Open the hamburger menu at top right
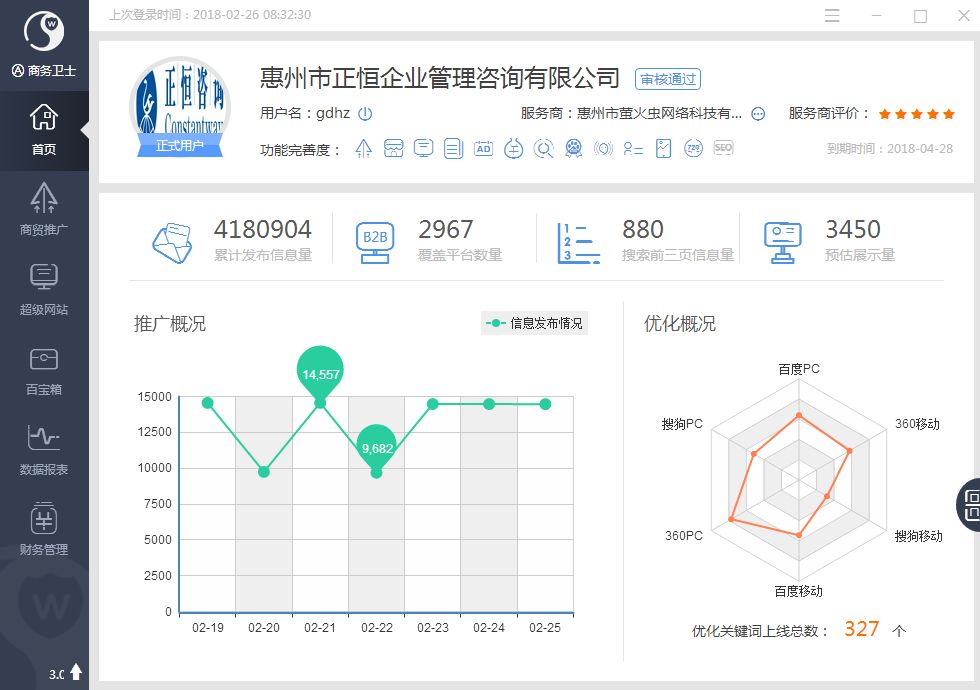This screenshot has width=980, height=690. (x=832, y=16)
